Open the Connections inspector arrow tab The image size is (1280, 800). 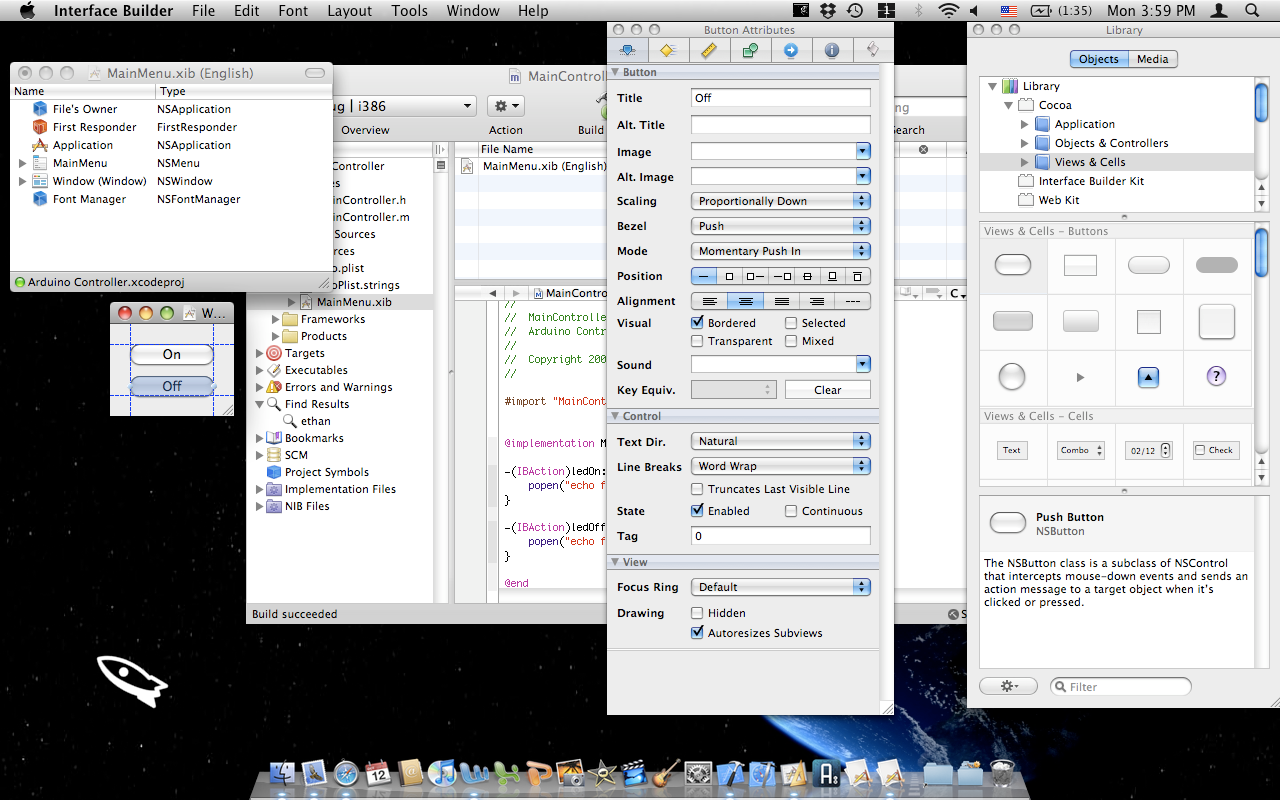click(791, 50)
